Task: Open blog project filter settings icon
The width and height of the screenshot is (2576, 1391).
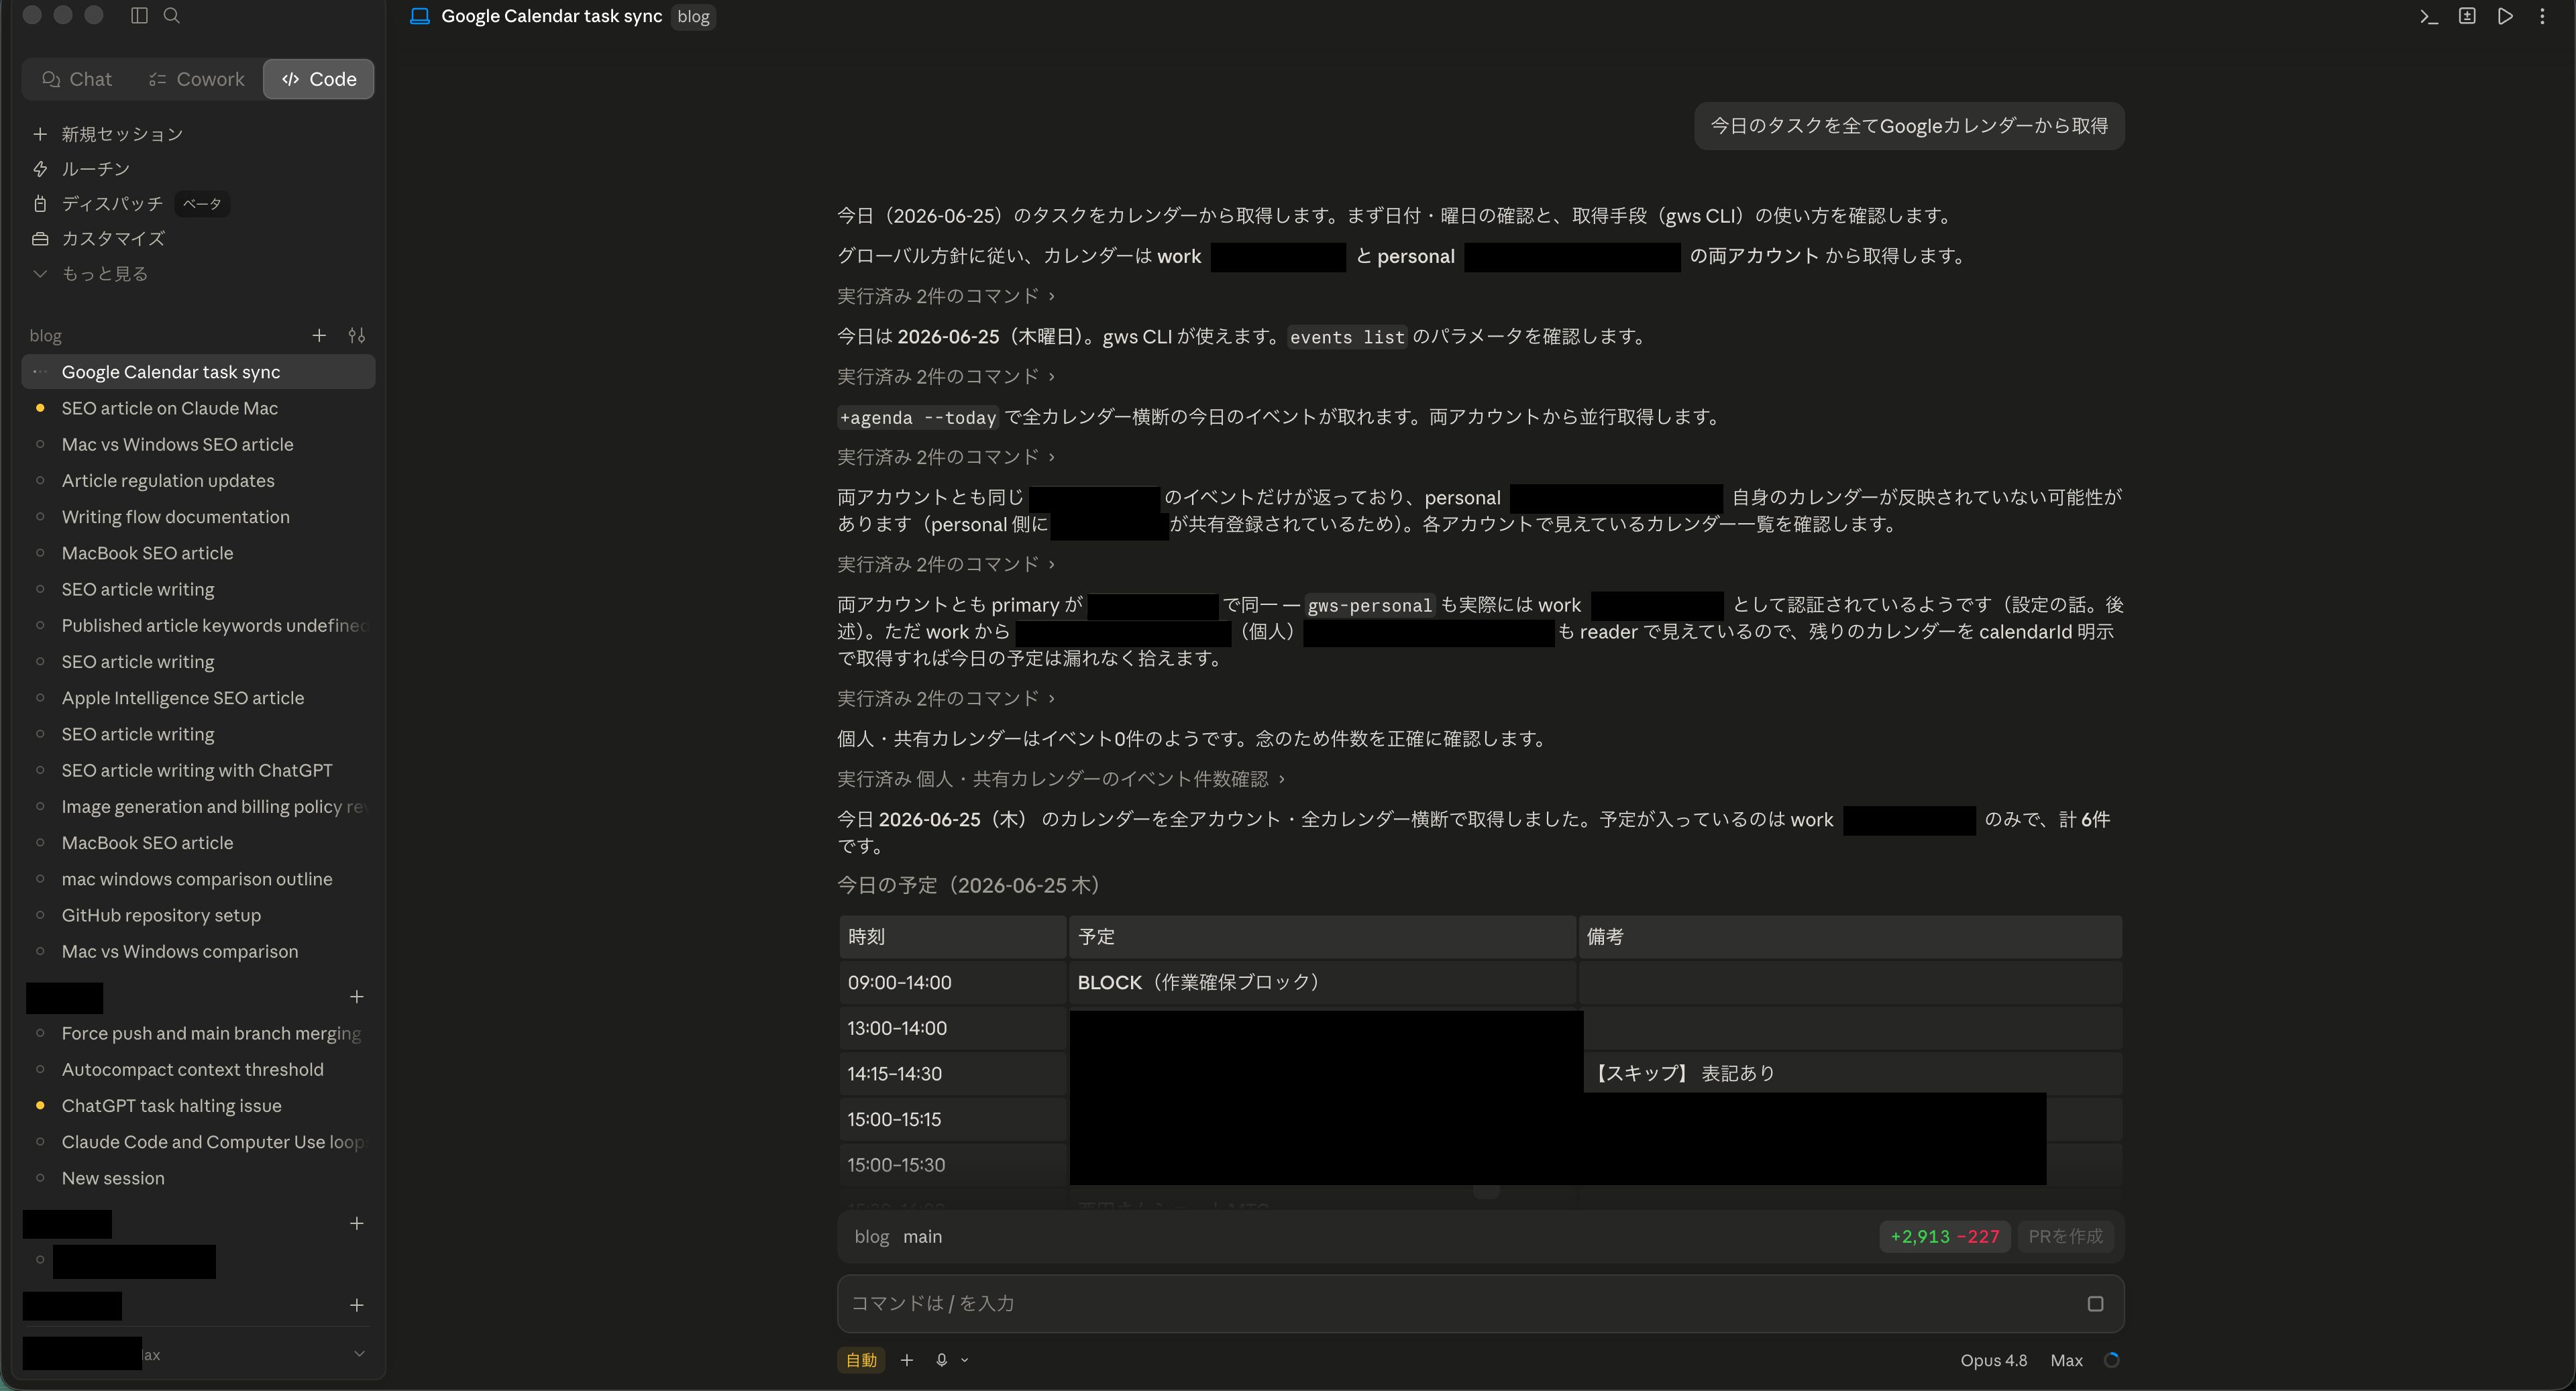Action: [x=356, y=335]
